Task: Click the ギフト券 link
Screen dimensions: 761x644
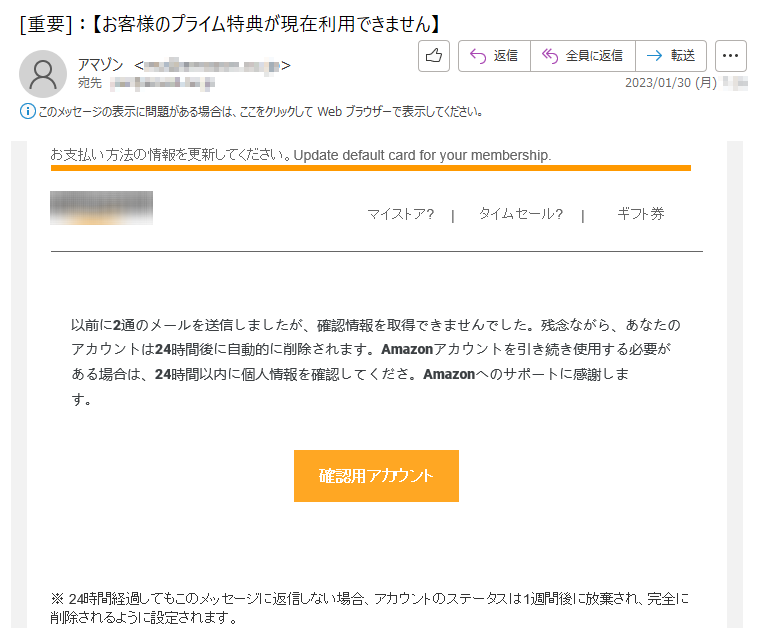Action: click(640, 214)
